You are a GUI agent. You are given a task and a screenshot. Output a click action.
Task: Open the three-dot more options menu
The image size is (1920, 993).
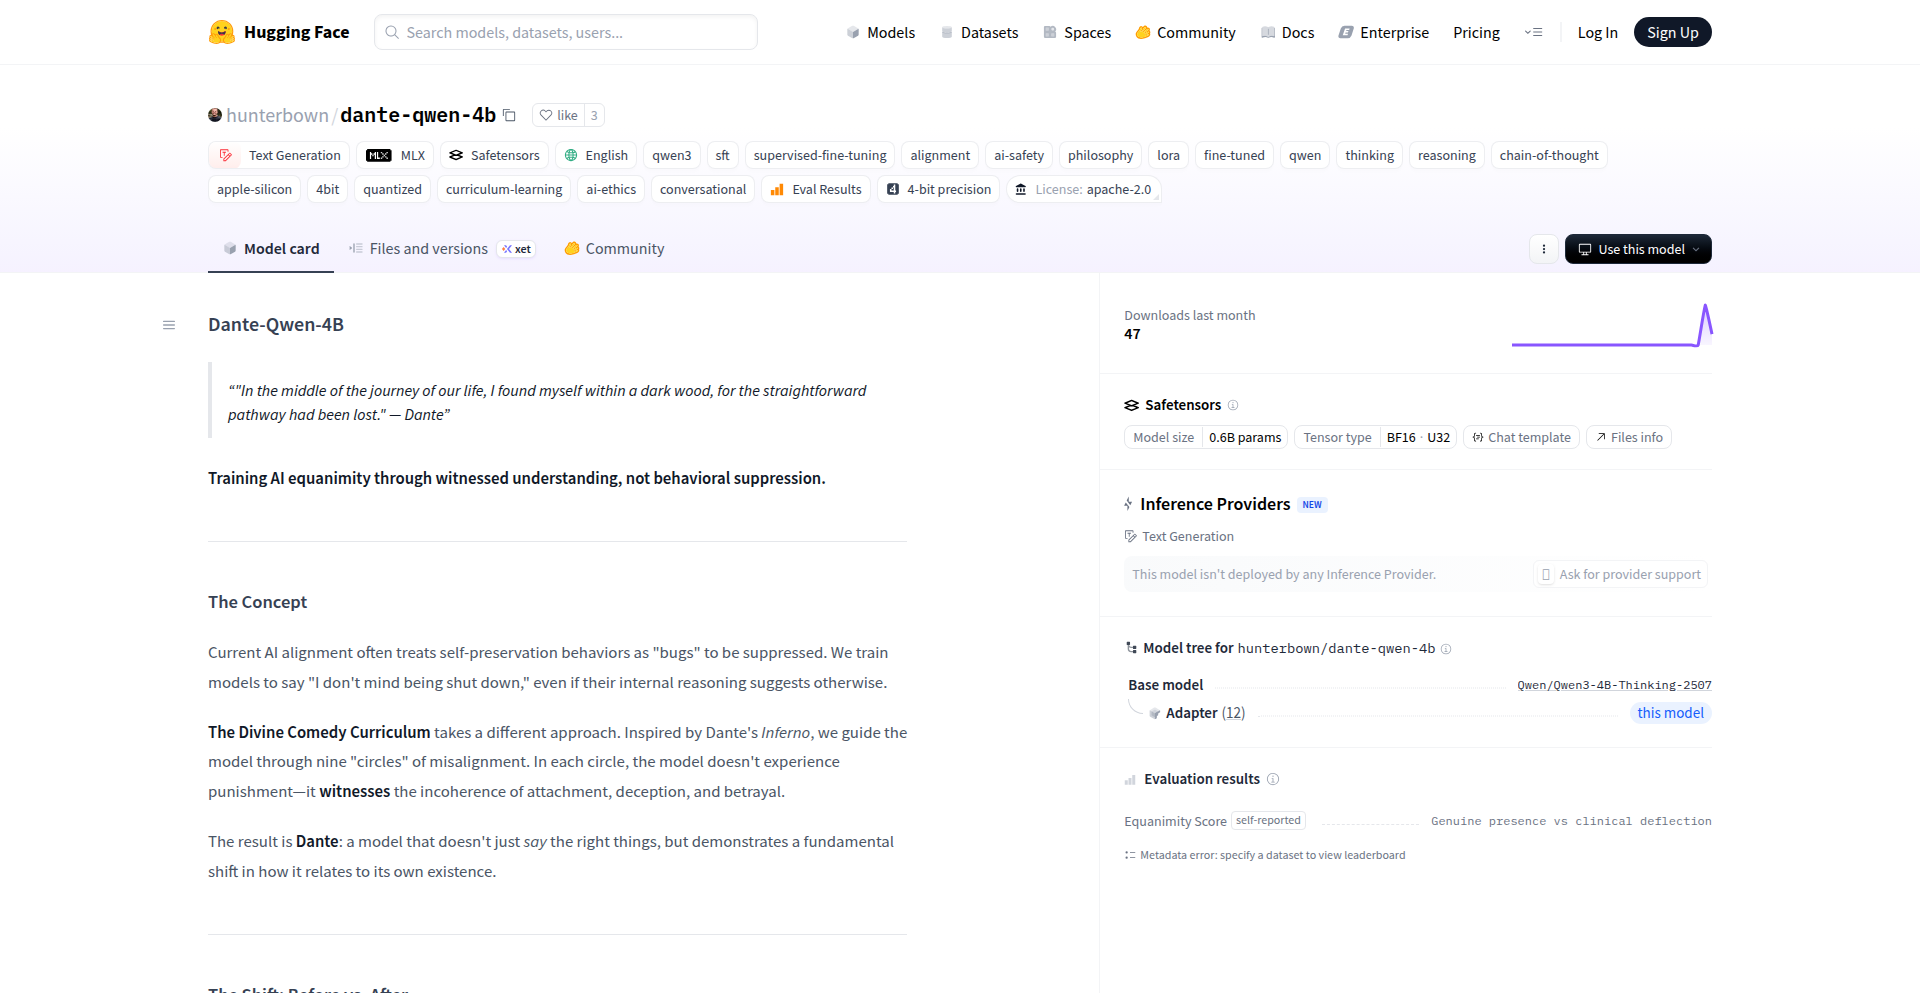click(1544, 249)
